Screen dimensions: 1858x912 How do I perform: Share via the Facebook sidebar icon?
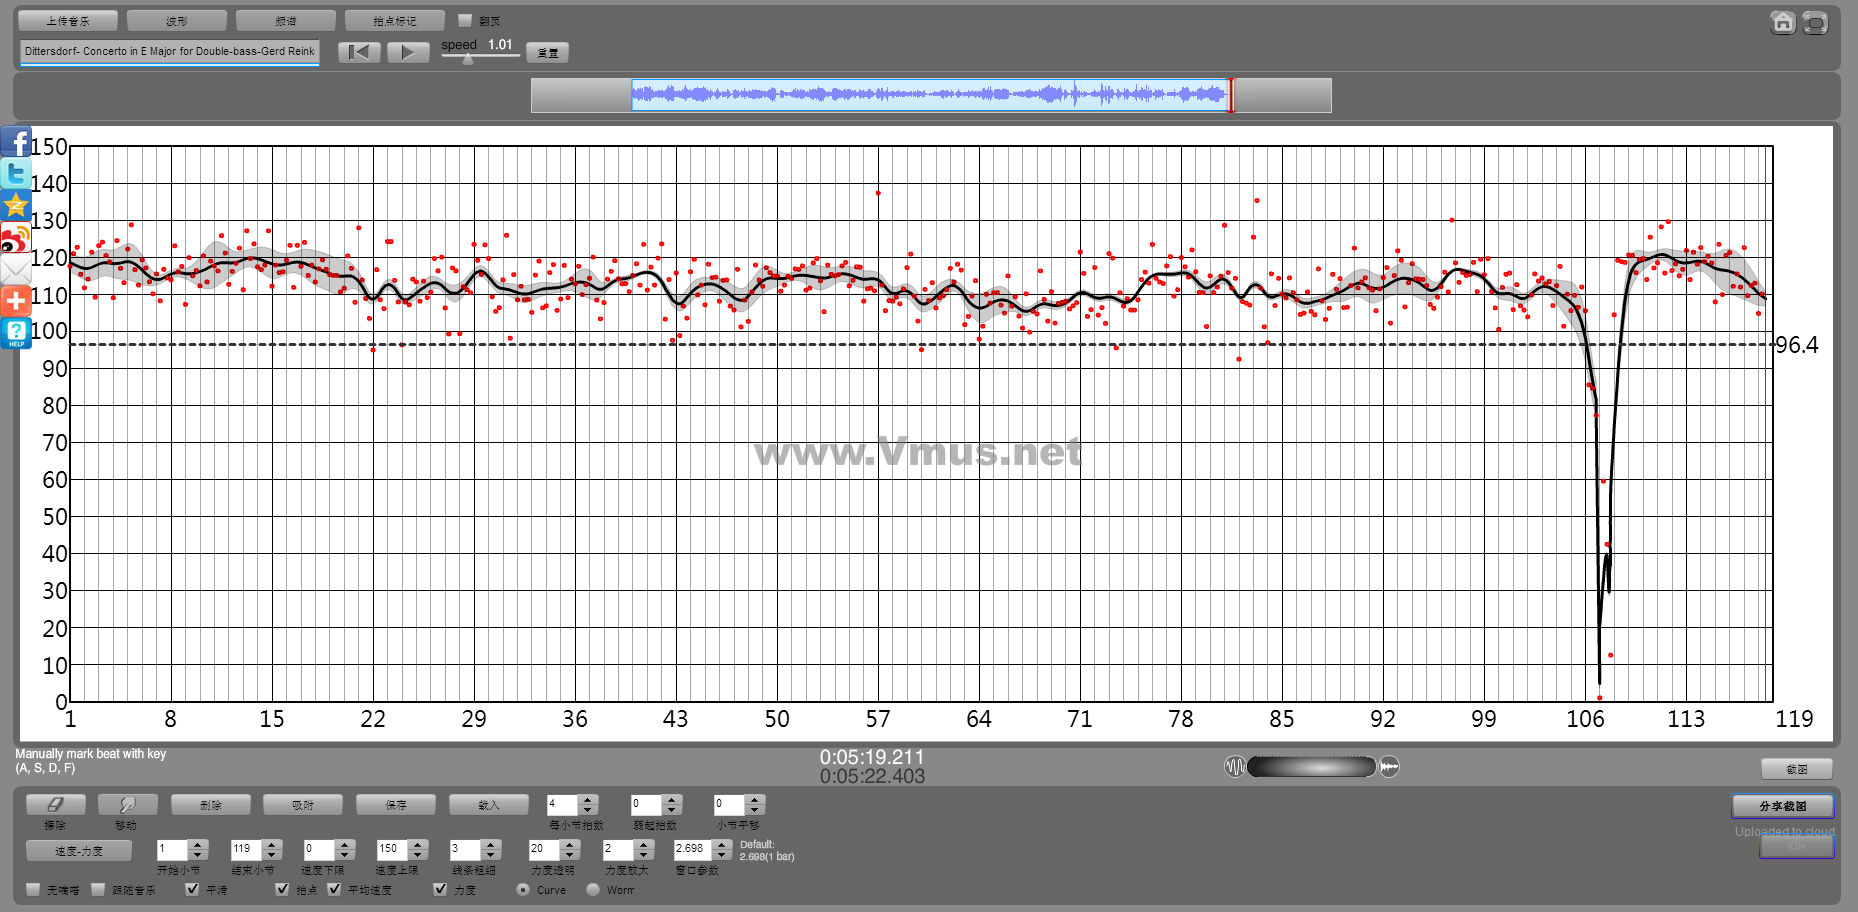coord(16,142)
